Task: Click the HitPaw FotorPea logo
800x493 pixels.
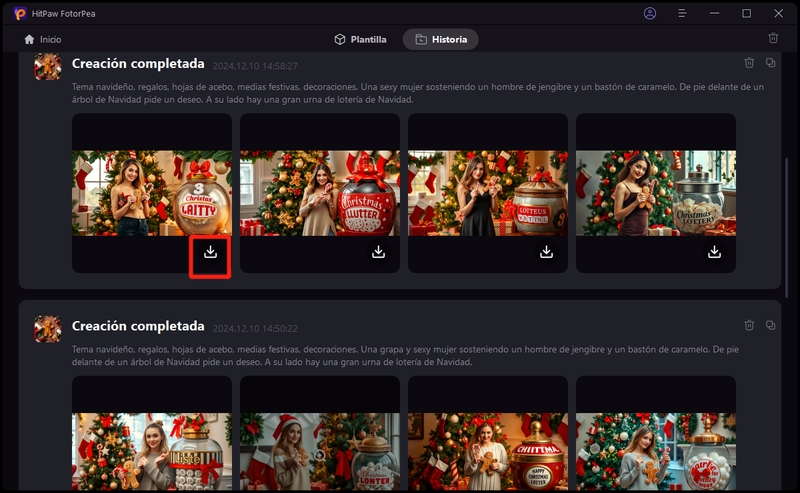Action: tap(20, 14)
